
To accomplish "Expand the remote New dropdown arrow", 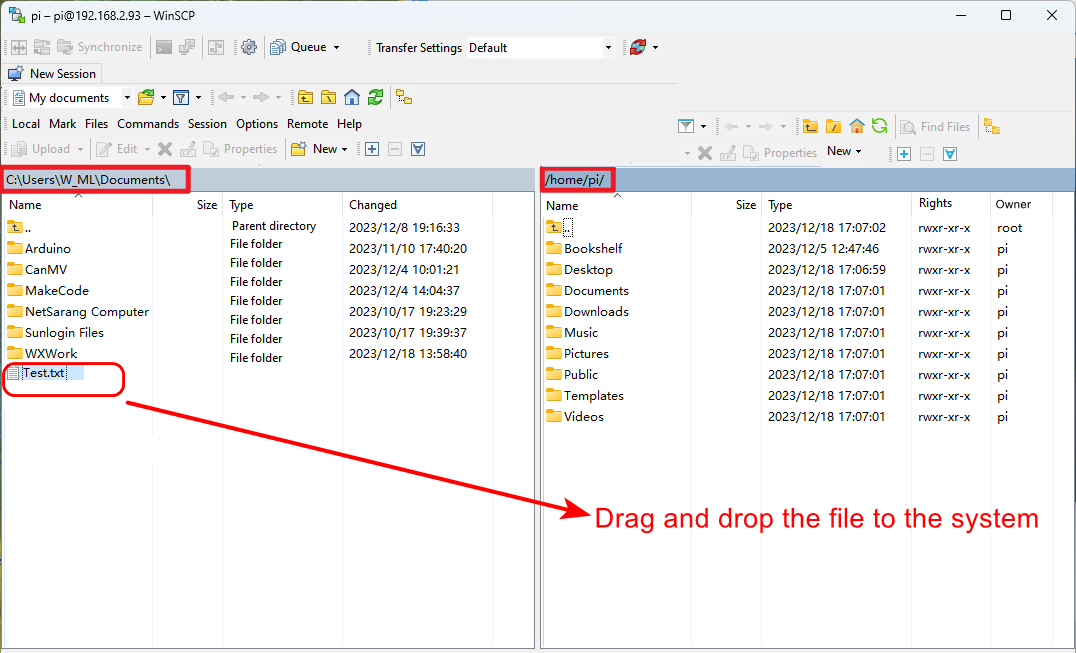I will pos(858,152).
